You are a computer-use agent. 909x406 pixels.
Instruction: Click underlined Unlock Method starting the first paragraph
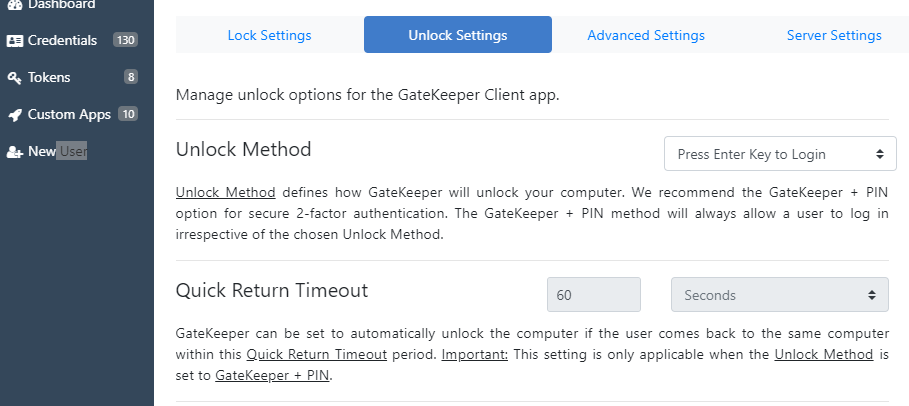[225, 193]
